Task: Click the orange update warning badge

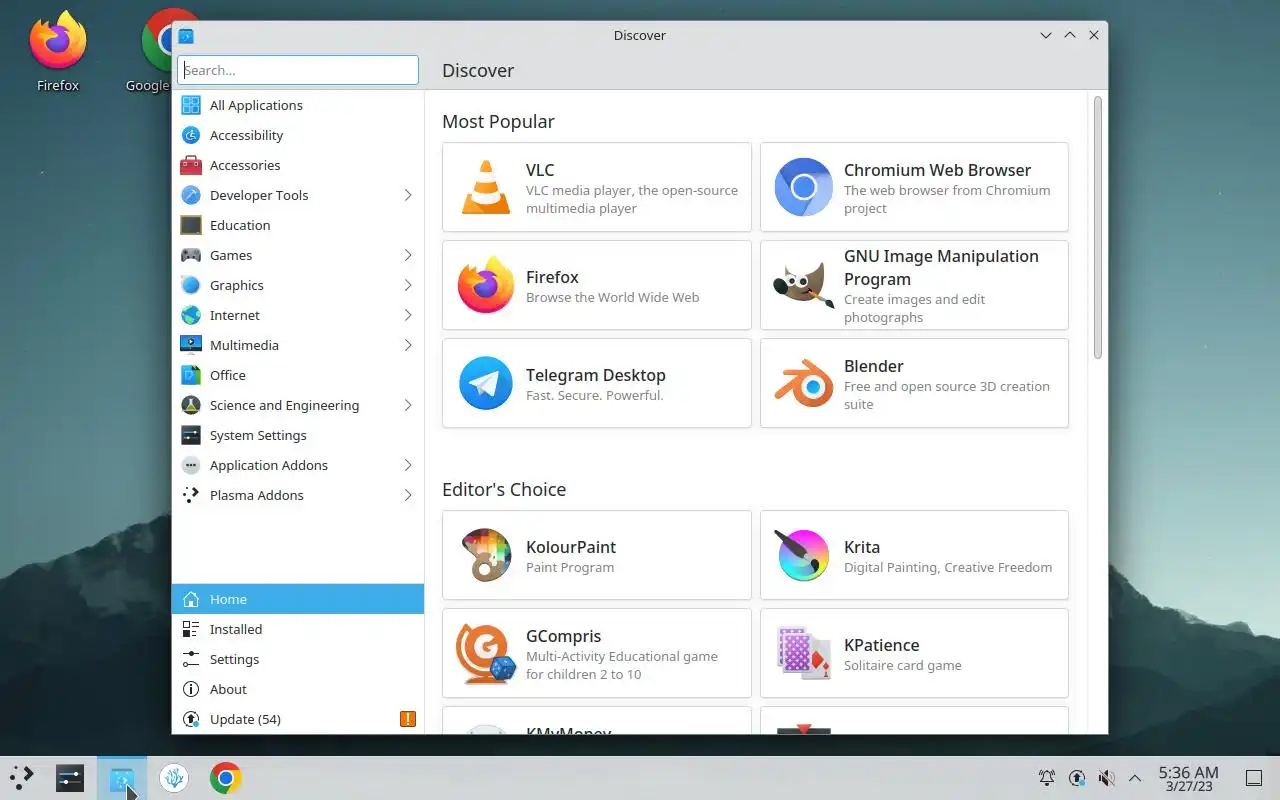Action: (408, 719)
